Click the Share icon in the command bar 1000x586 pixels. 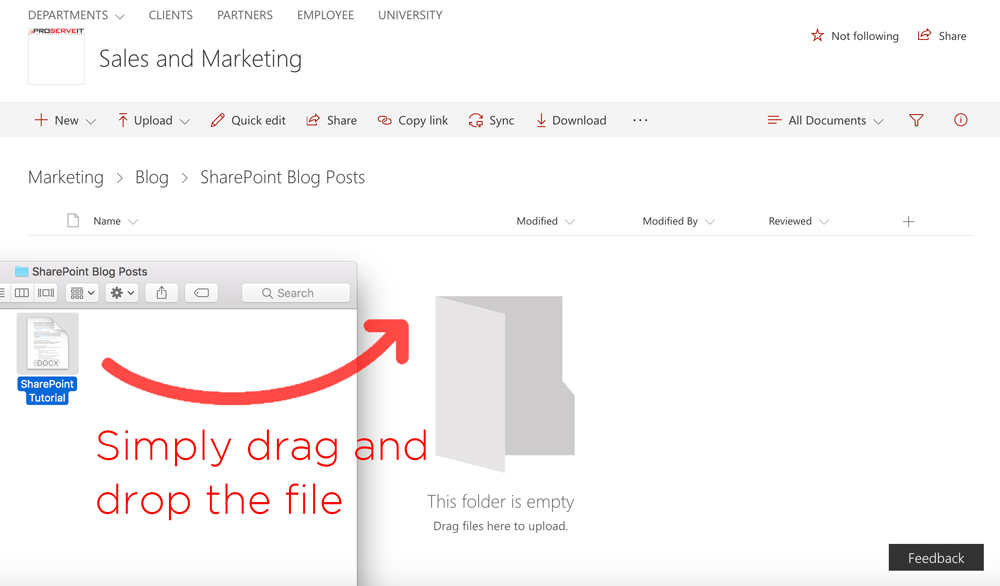point(313,120)
